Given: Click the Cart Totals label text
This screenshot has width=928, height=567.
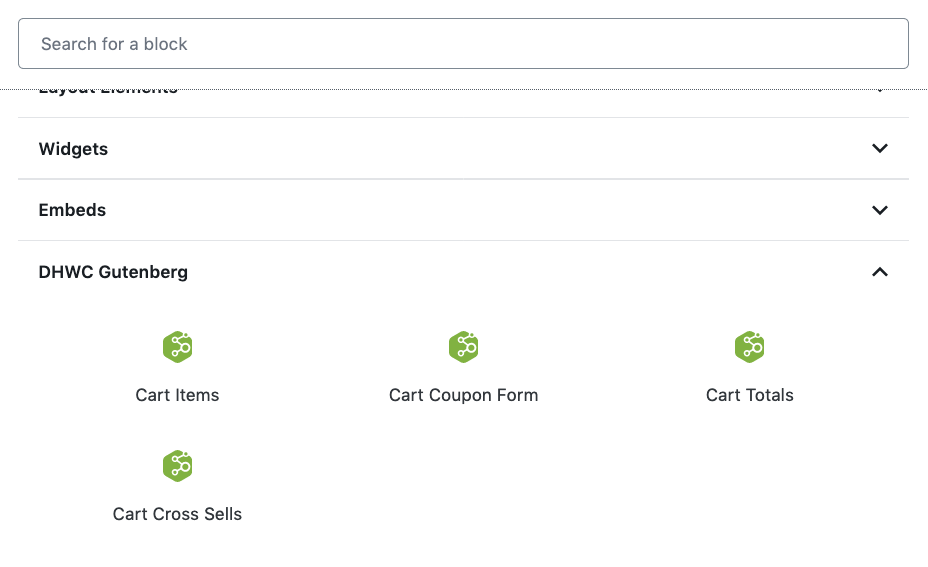Looking at the screenshot, I should coord(749,395).
